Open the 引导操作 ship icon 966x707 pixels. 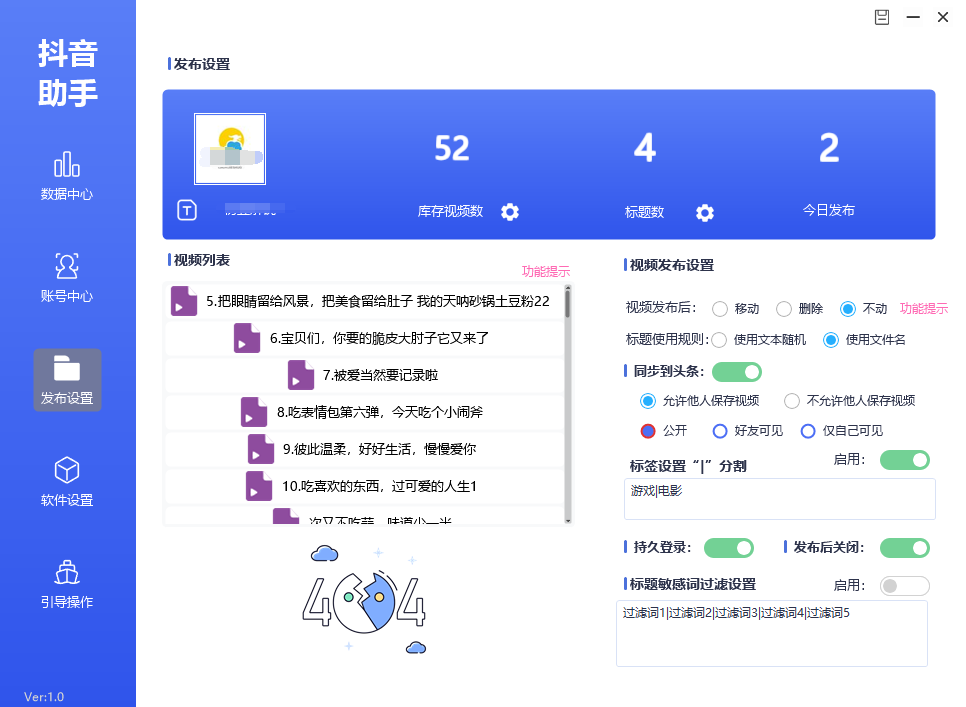point(67,572)
